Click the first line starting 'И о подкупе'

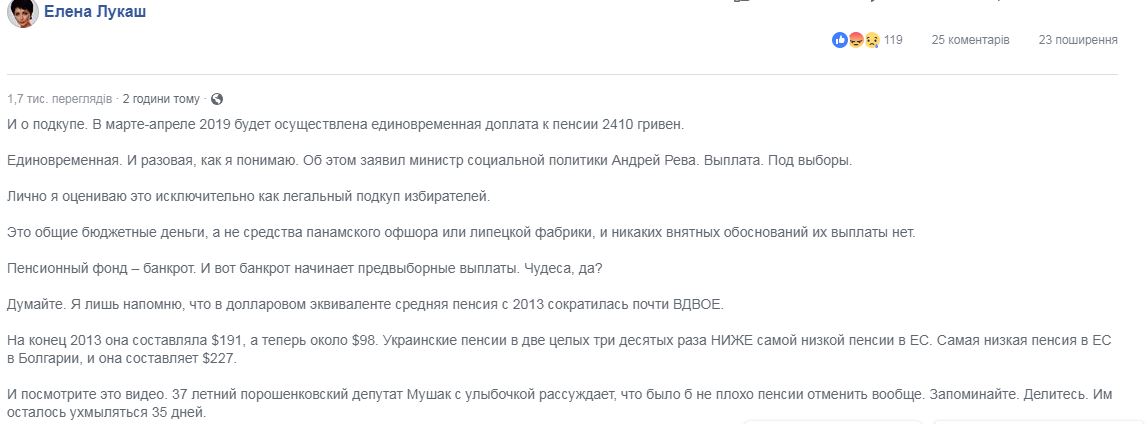[344, 125]
